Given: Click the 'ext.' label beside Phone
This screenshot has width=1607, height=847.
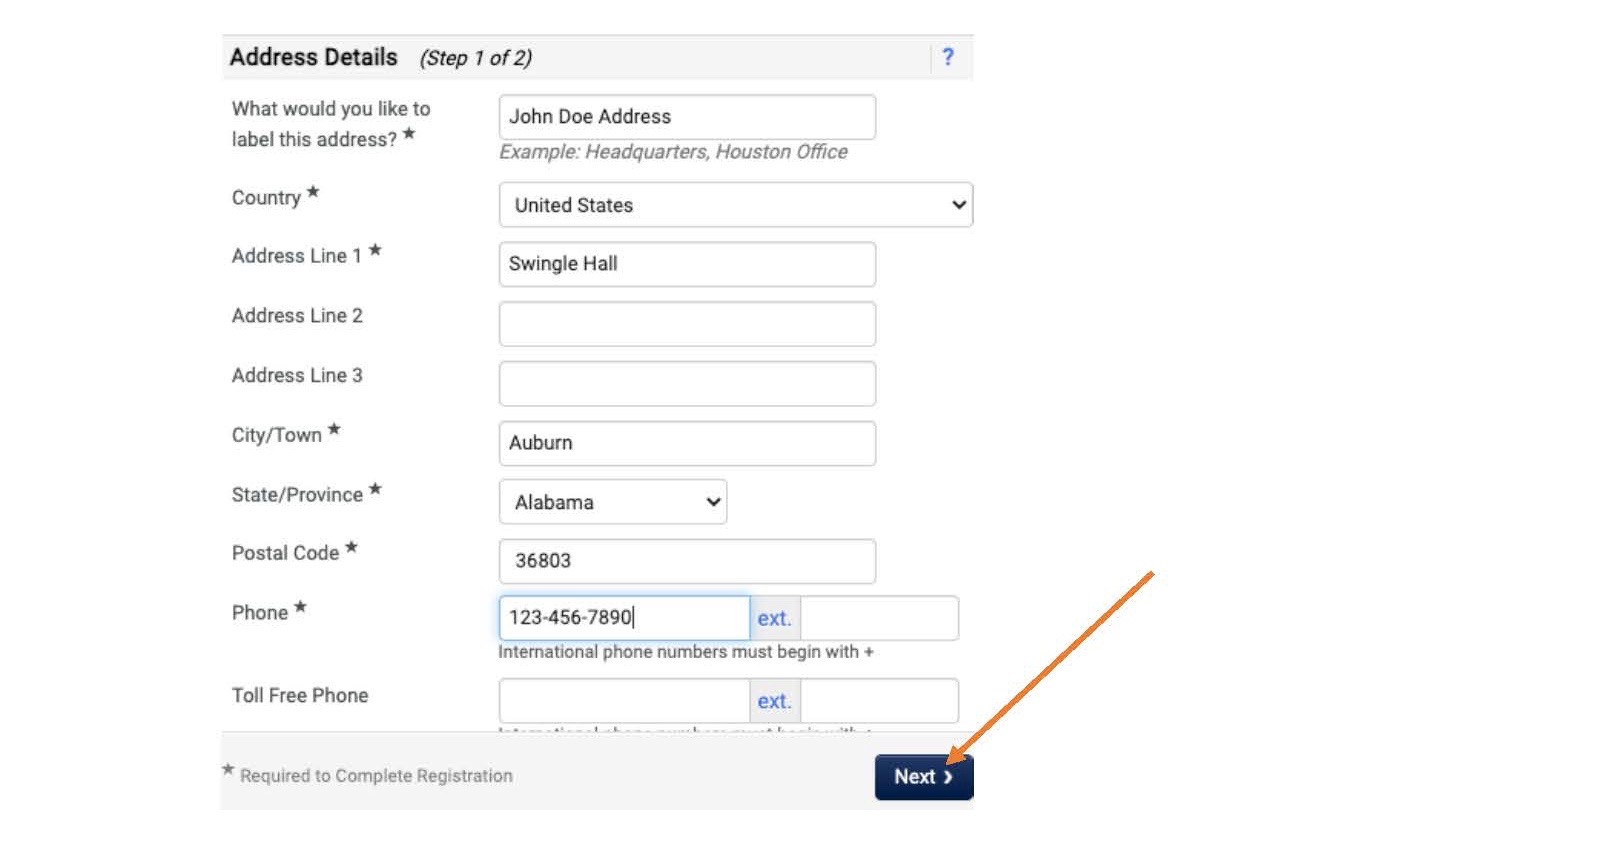Looking at the screenshot, I should (774, 619).
